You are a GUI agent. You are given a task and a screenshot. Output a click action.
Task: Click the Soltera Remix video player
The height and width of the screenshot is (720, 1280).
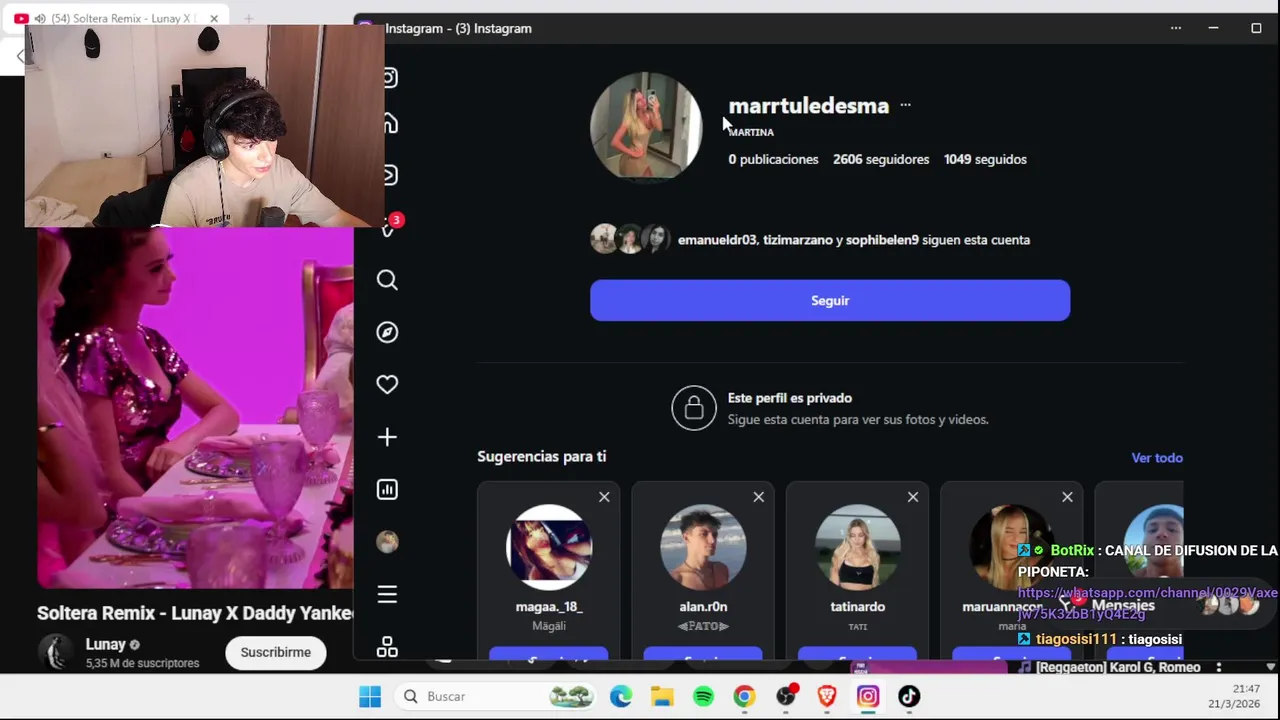(x=195, y=408)
